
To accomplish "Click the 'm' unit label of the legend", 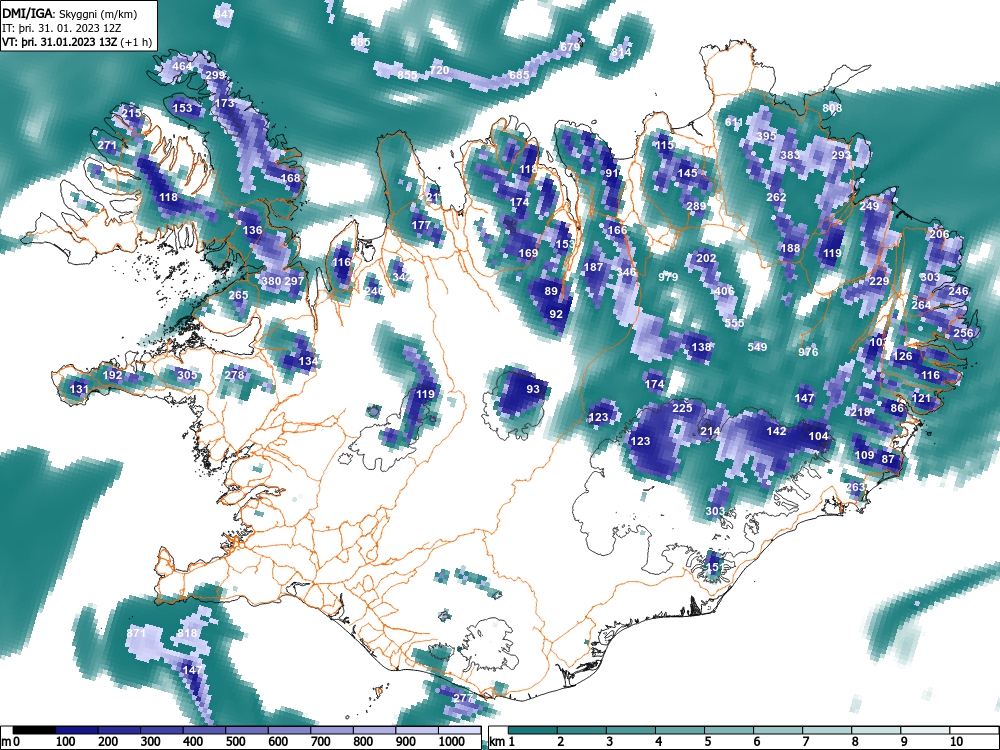I will click(x=6, y=742).
